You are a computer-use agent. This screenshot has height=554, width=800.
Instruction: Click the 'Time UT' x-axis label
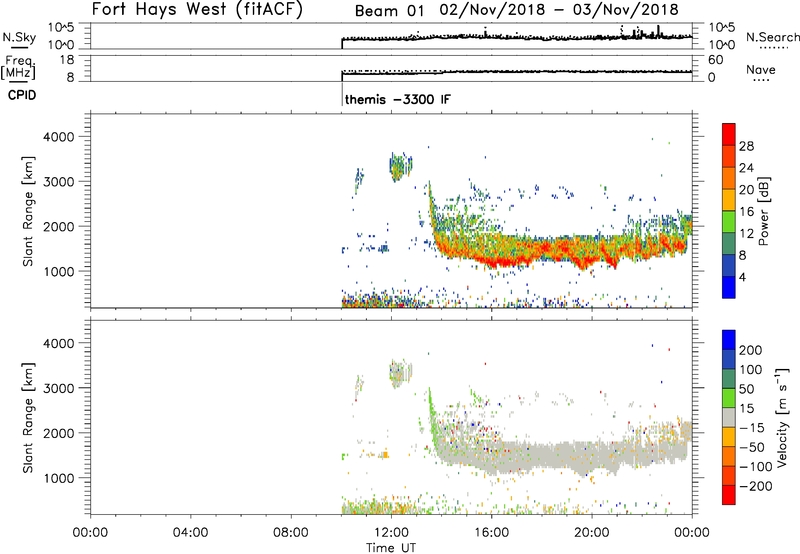(391, 548)
